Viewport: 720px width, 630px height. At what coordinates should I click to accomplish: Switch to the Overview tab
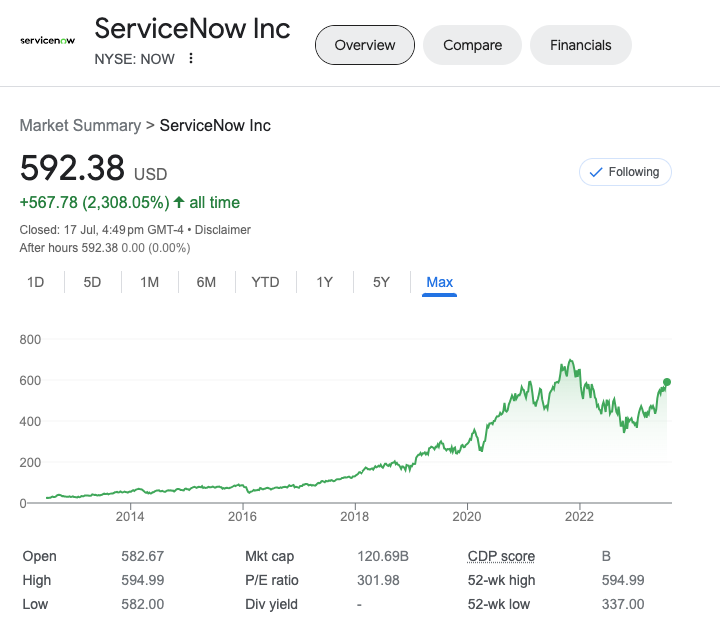[364, 45]
